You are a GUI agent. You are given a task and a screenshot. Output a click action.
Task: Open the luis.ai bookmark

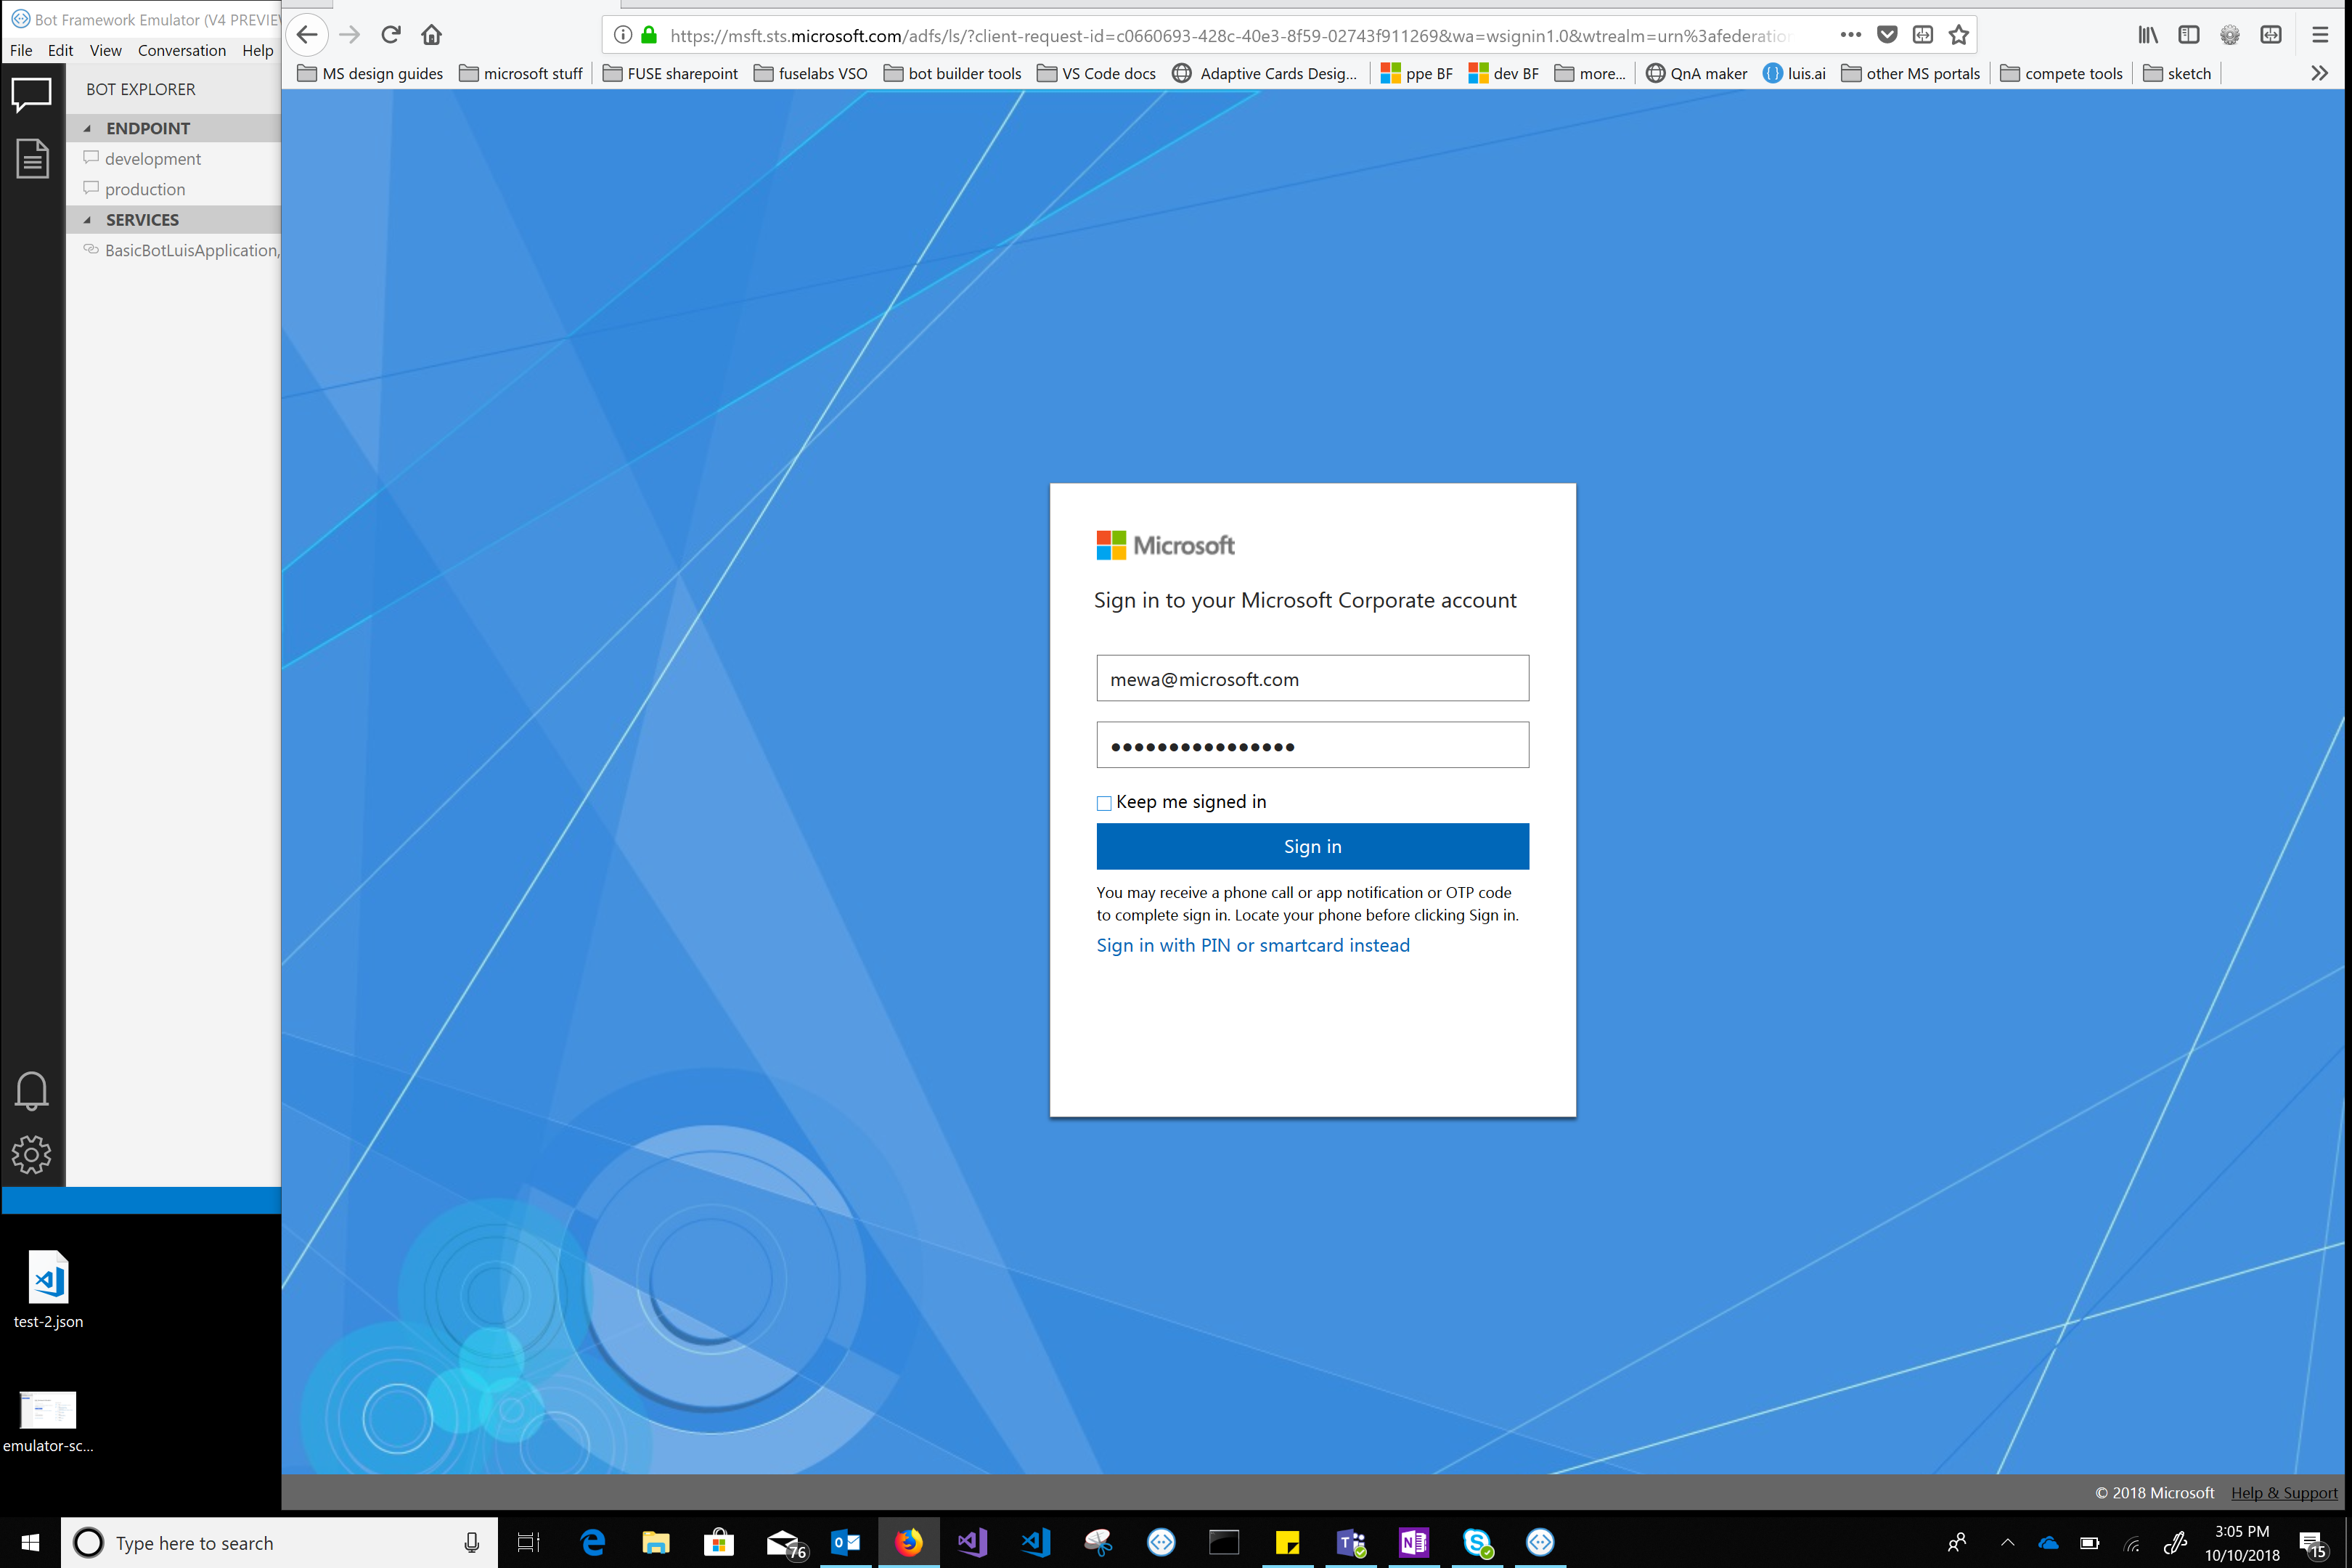(1794, 73)
